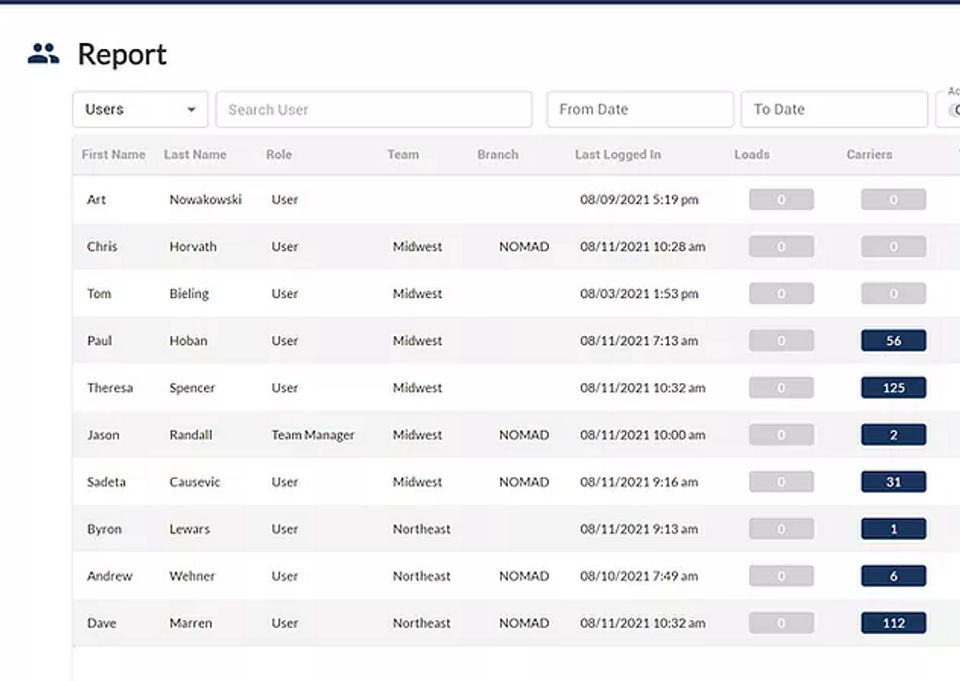Viewport: 960px width, 681px height.
Task: Click the Report people icon
Action: 43,54
